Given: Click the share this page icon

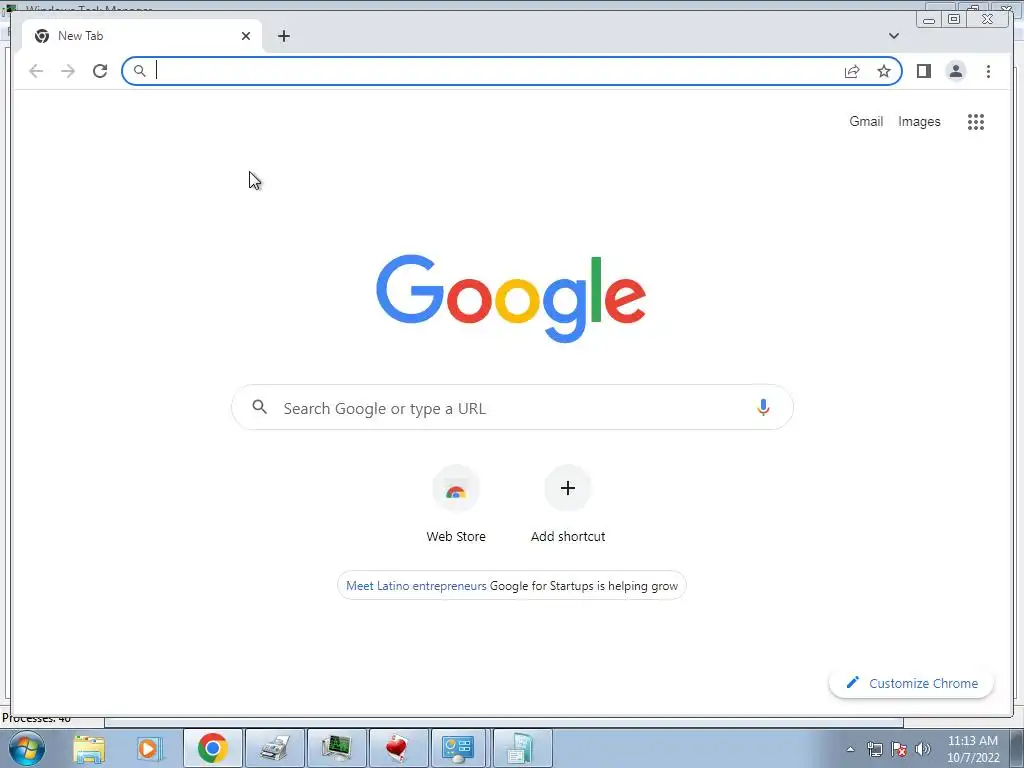Looking at the screenshot, I should [852, 71].
